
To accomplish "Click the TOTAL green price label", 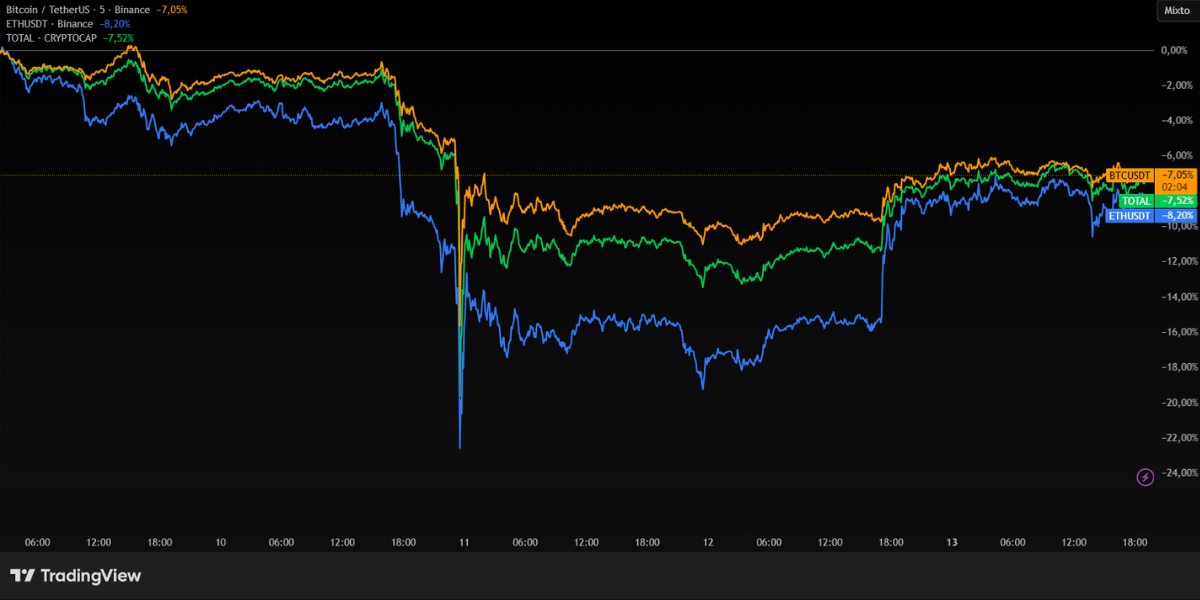I will point(1137,201).
